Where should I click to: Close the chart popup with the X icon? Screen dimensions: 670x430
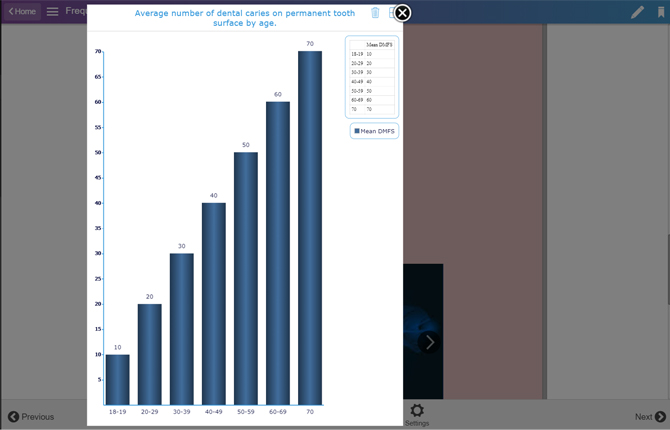(402, 13)
